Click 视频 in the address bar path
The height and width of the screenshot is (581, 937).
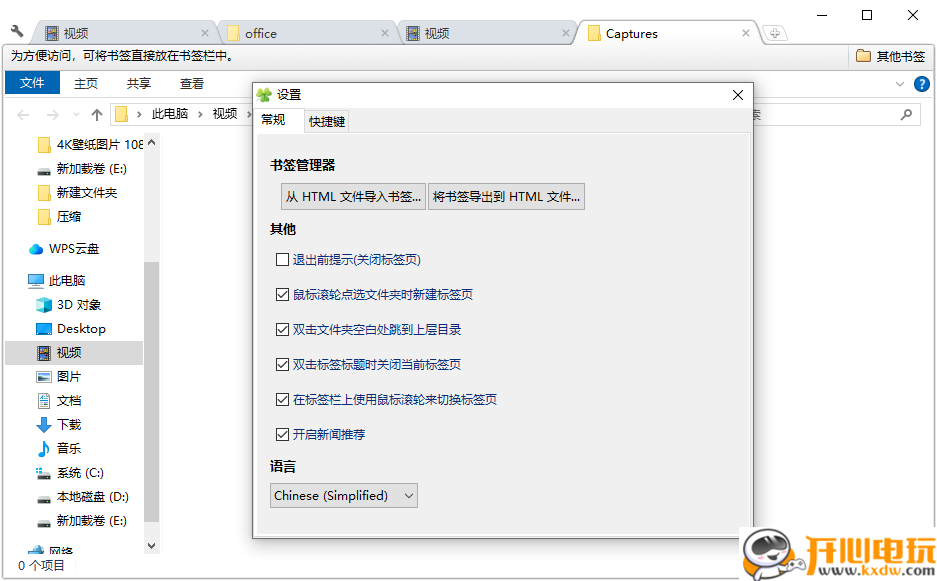(x=225, y=114)
